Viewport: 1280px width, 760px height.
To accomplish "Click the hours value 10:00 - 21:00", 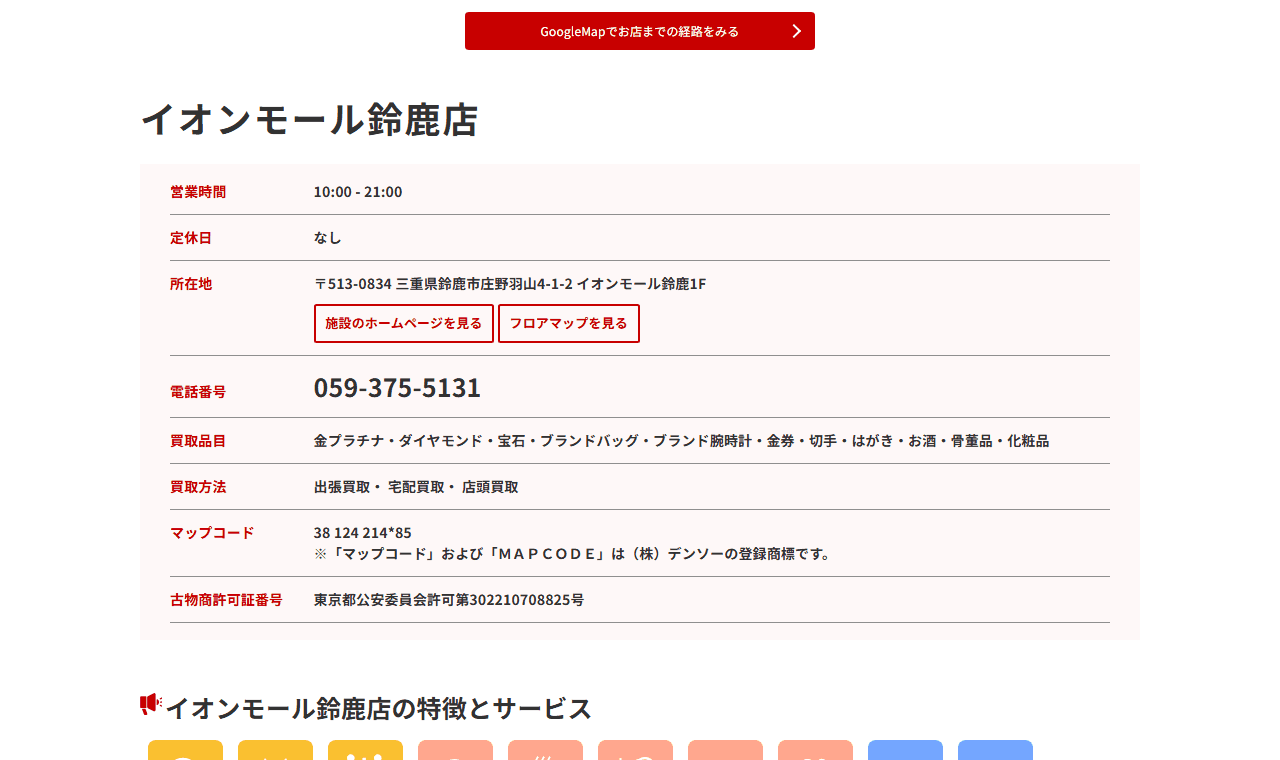I will point(358,192).
